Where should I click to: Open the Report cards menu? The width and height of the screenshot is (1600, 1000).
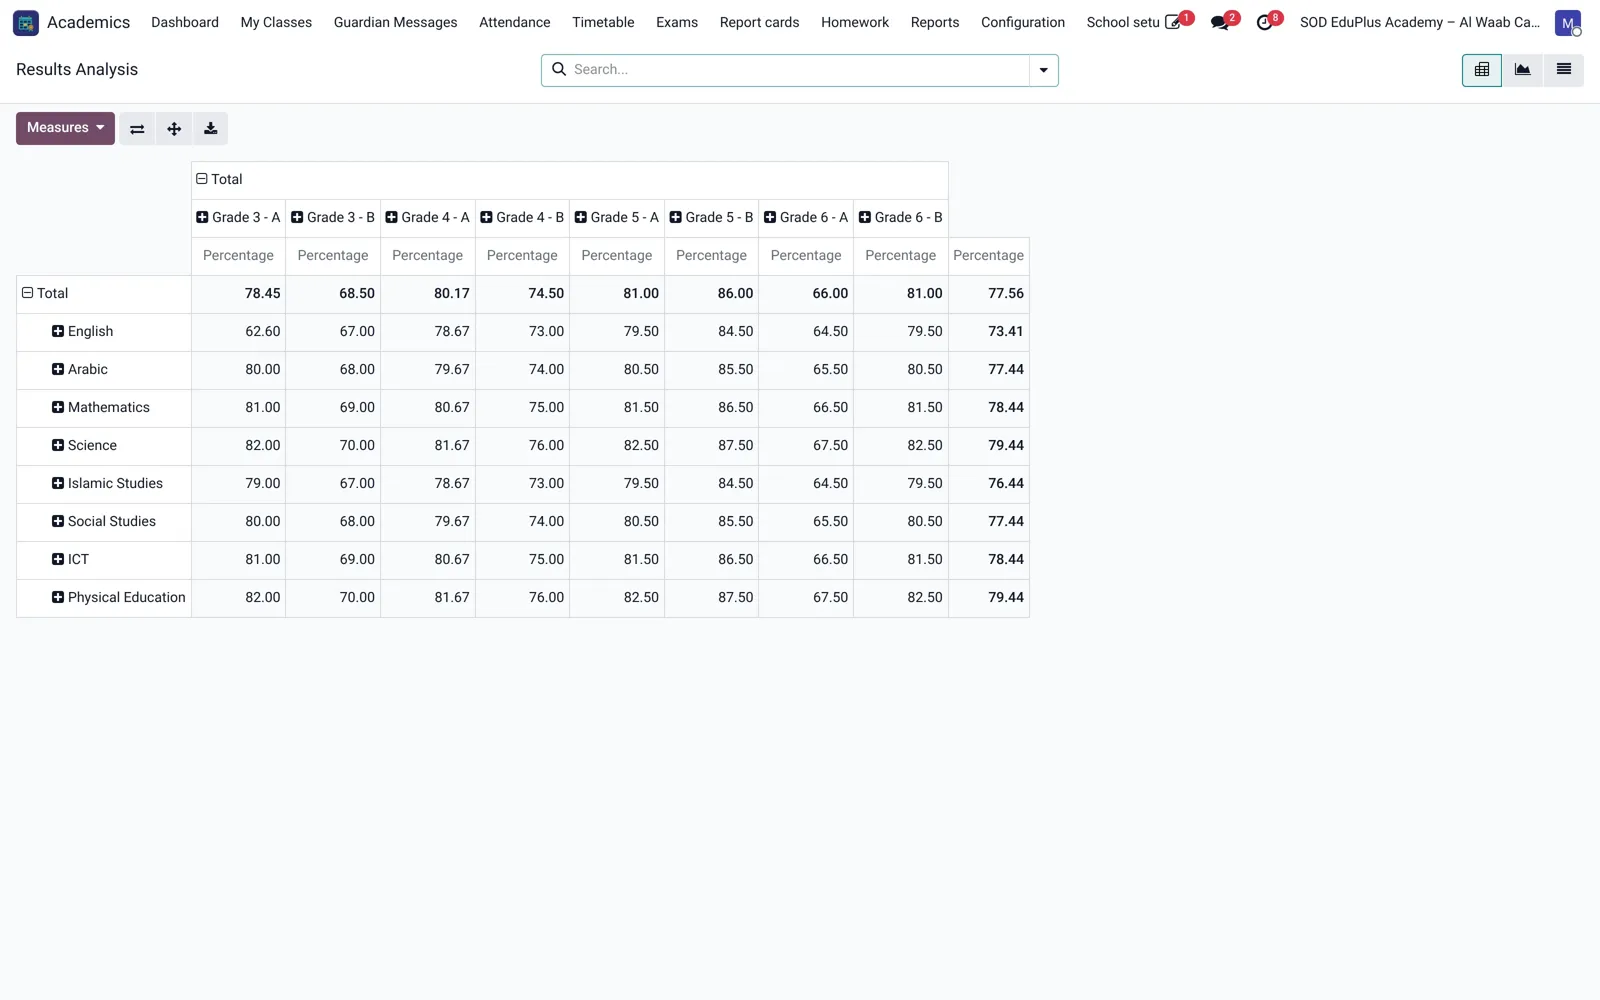pos(759,22)
